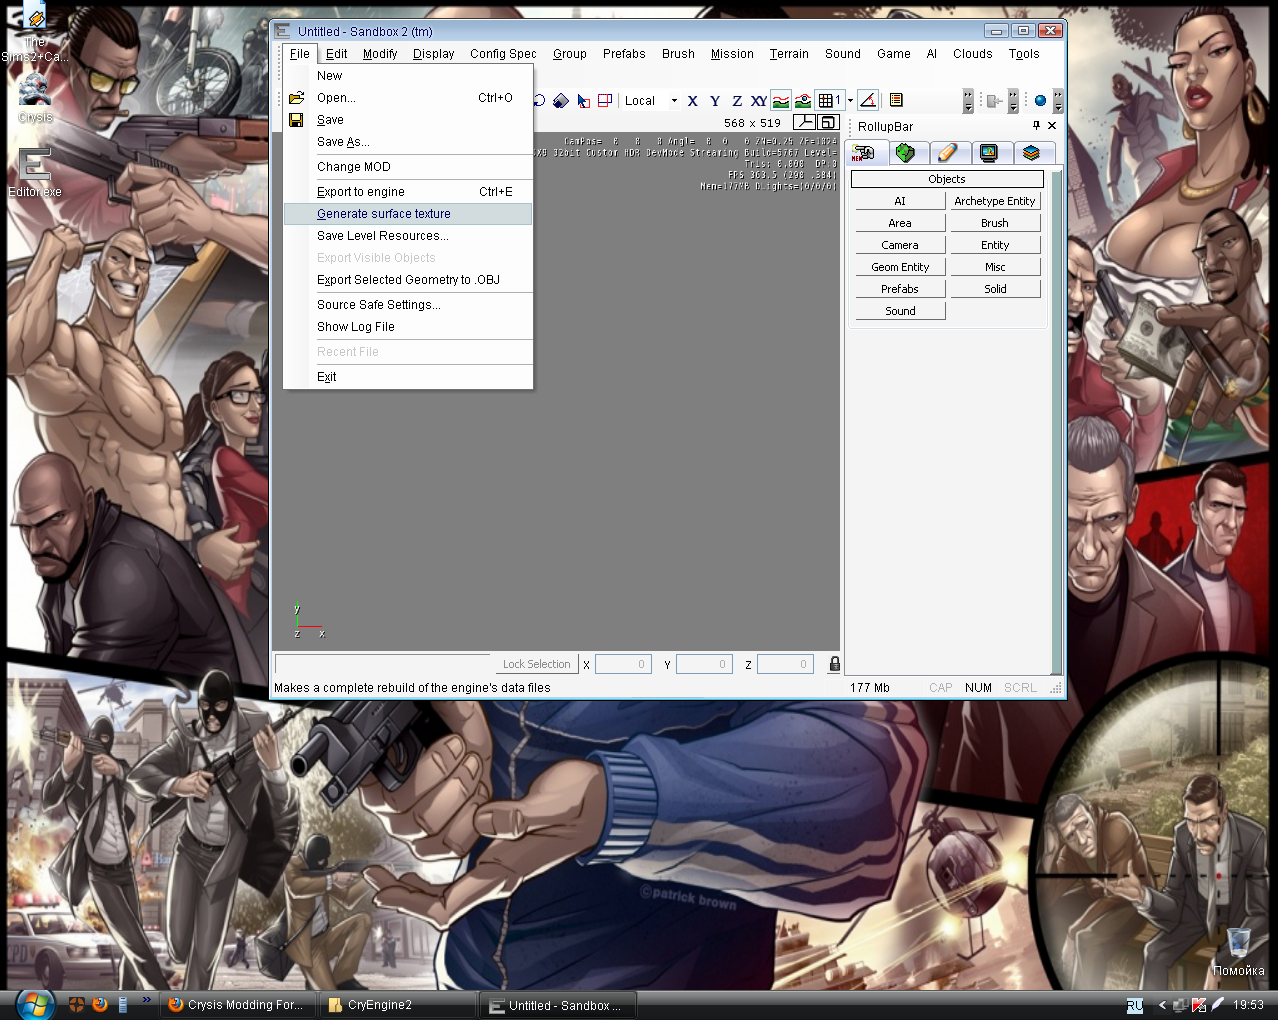The image size is (1280, 1024).
Task: Click the Archetype Entity button
Action: pyautogui.click(x=994, y=201)
